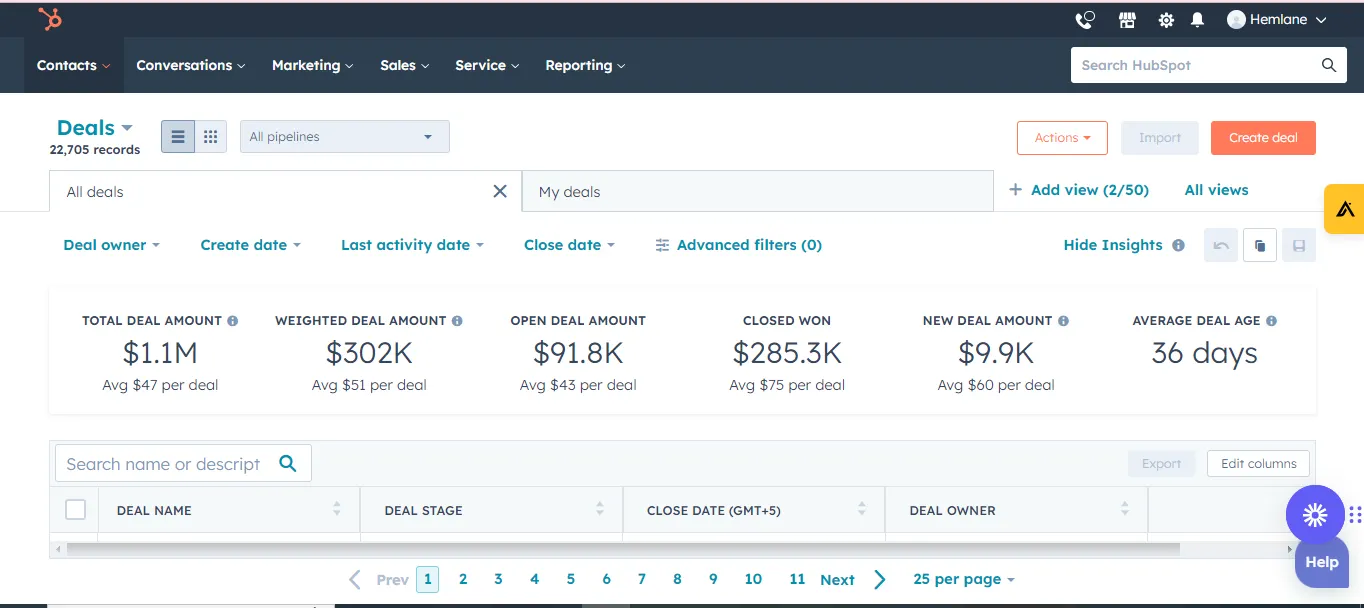
Task: Open the 25 per page dropdown
Action: pyautogui.click(x=963, y=579)
